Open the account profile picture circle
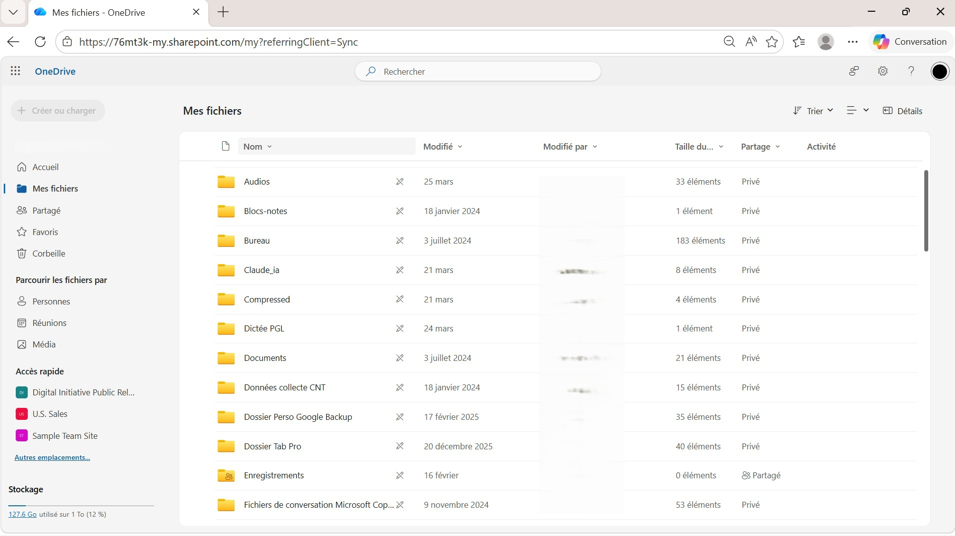Image resolution: width=955 pixels, height=536 pixels. tap(940, 71)
